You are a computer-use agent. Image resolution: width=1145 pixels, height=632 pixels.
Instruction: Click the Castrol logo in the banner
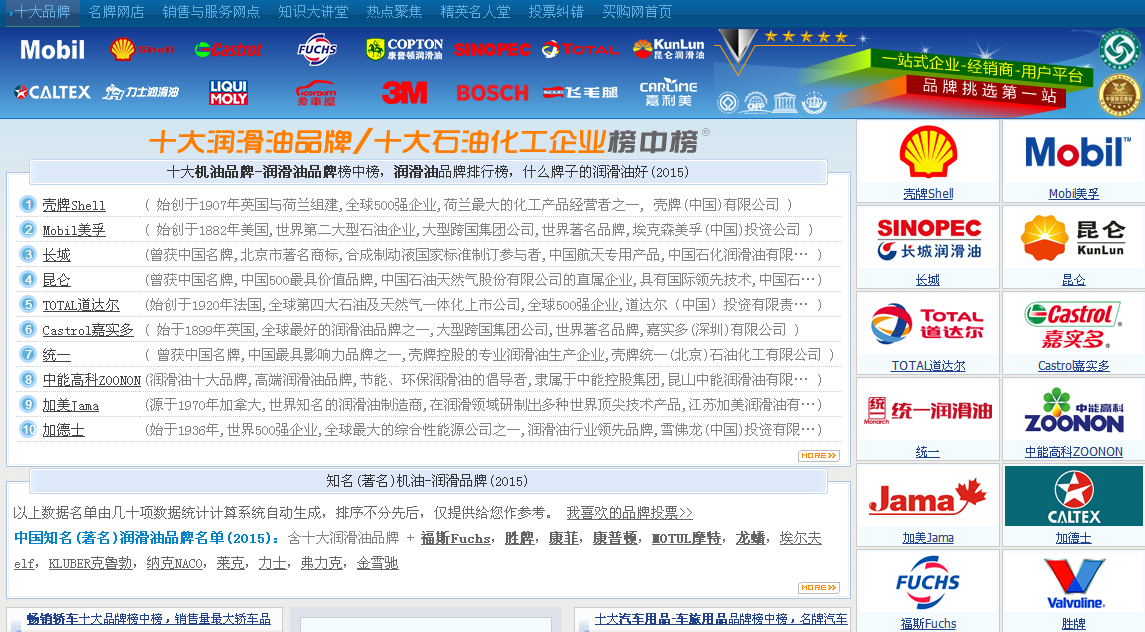click(228, 50)
